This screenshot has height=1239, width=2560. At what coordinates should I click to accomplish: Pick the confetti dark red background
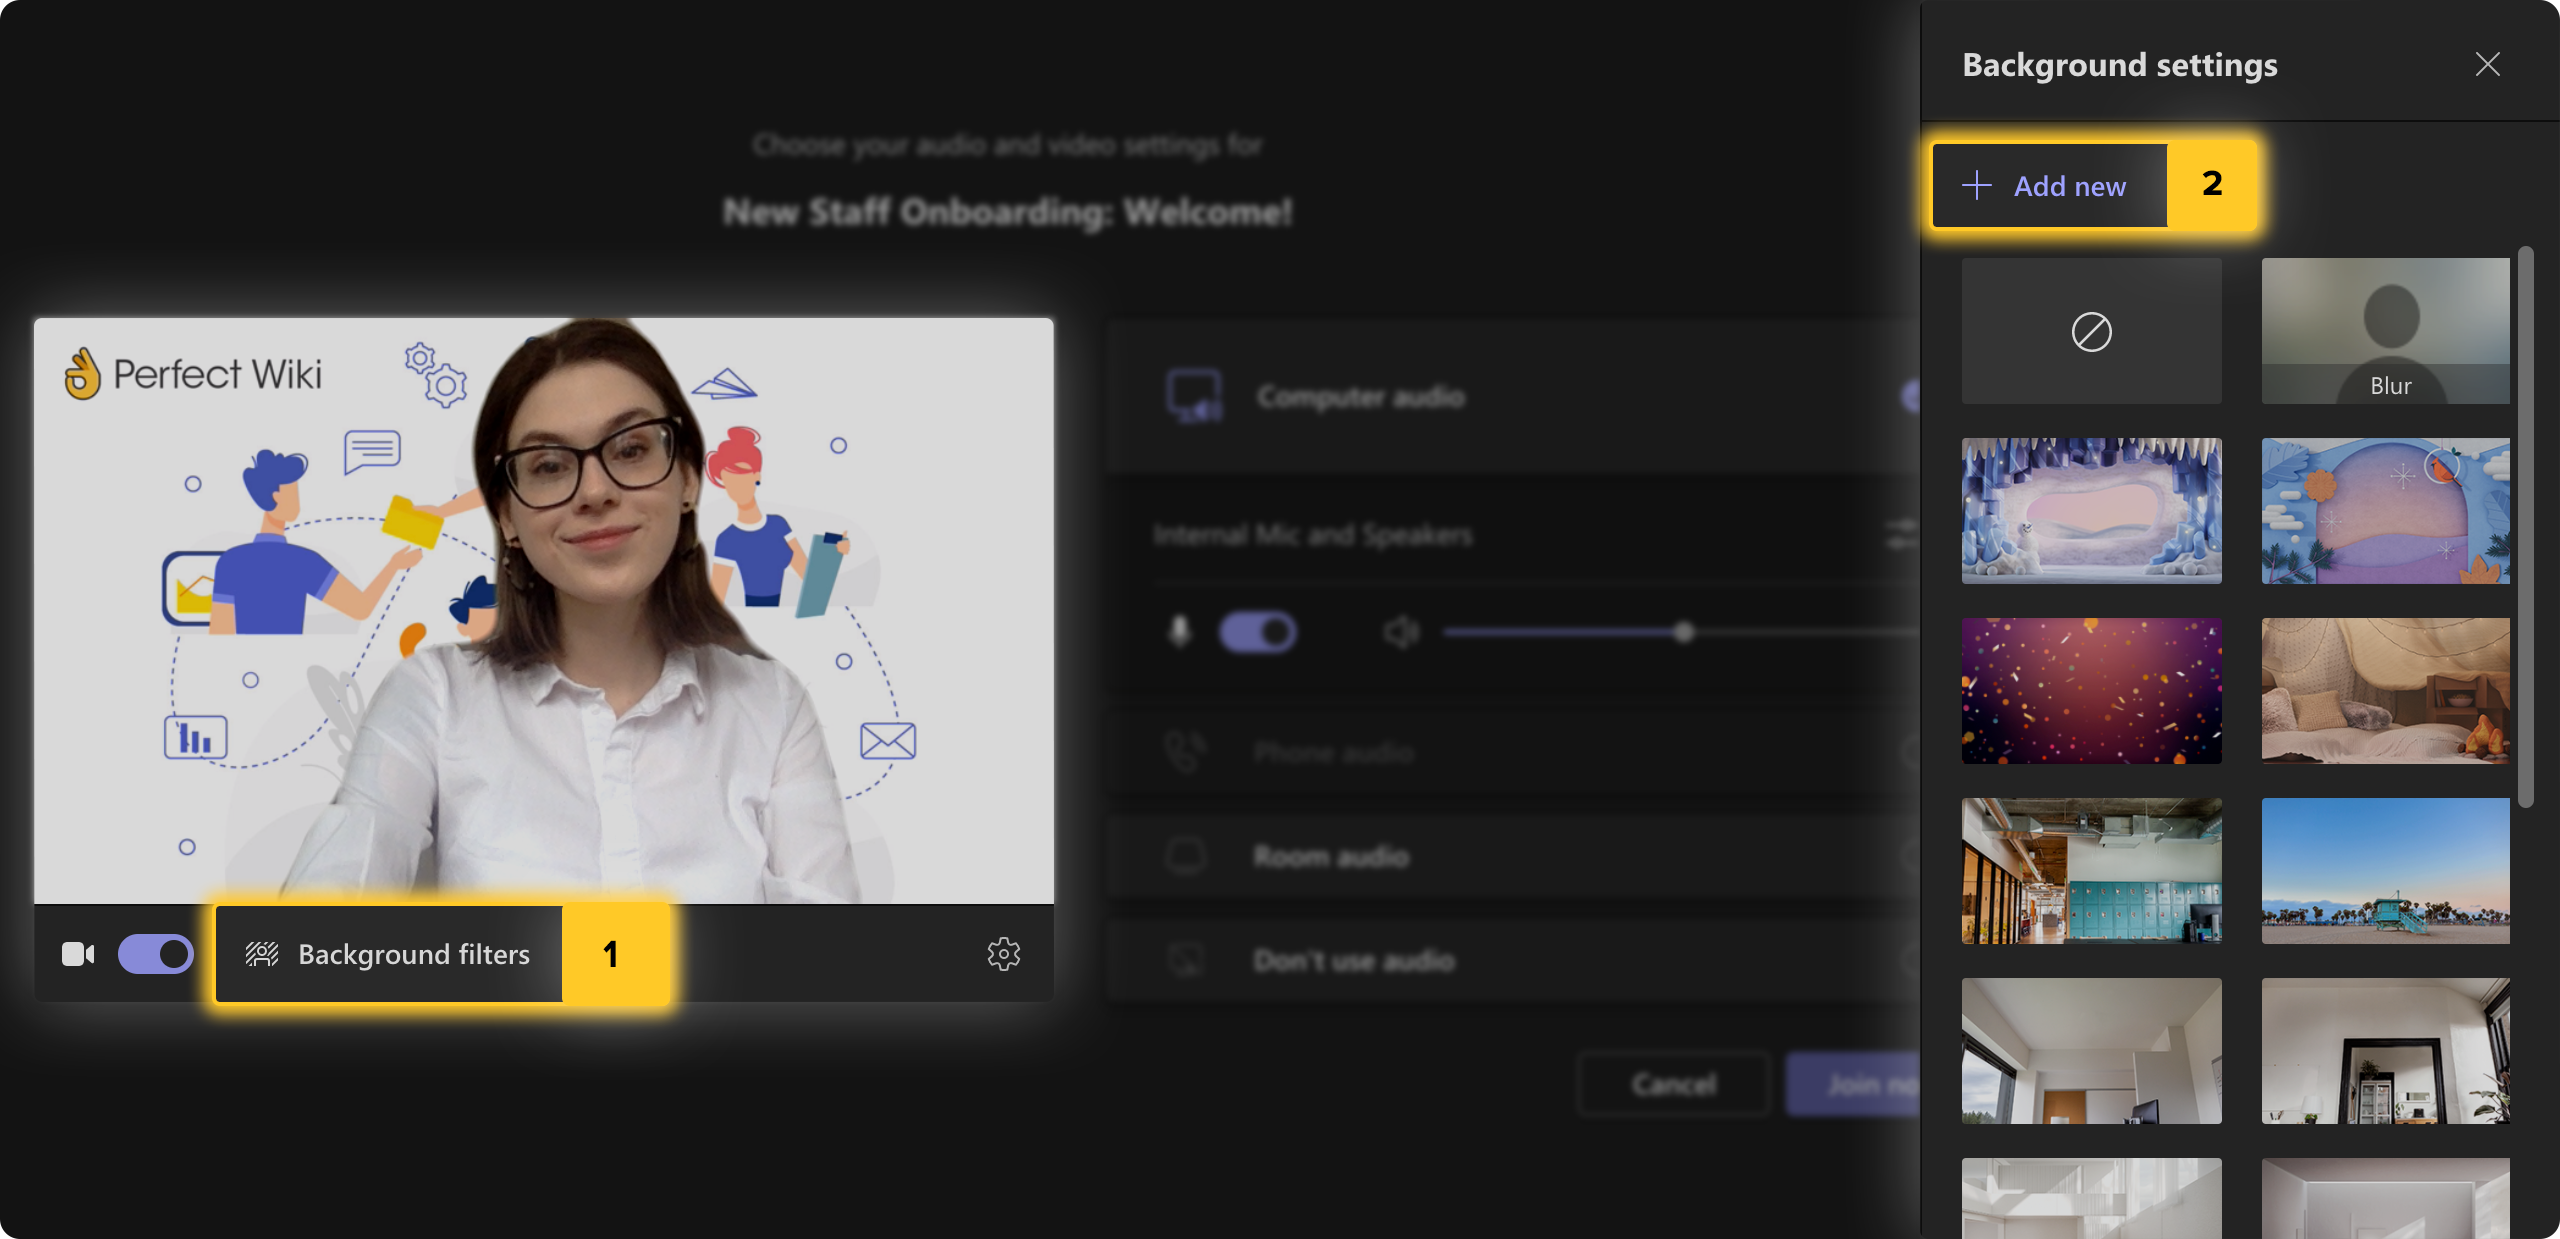pos(2091,691)
